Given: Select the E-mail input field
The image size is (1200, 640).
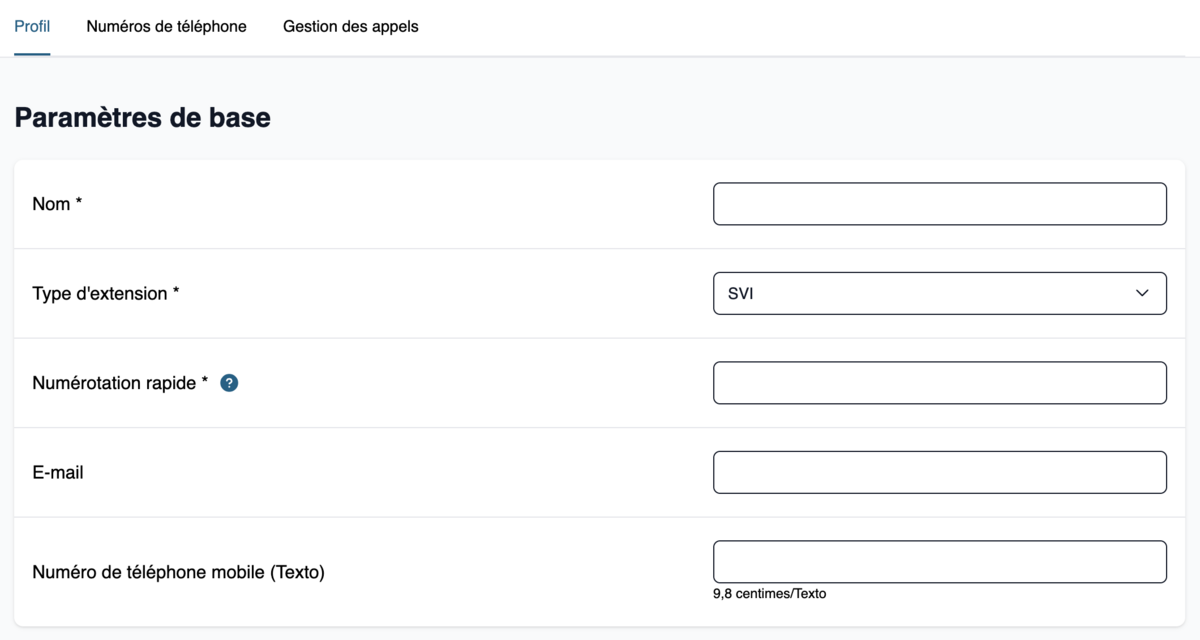Looking at the screenshot, I should click(x=939, y=472).
